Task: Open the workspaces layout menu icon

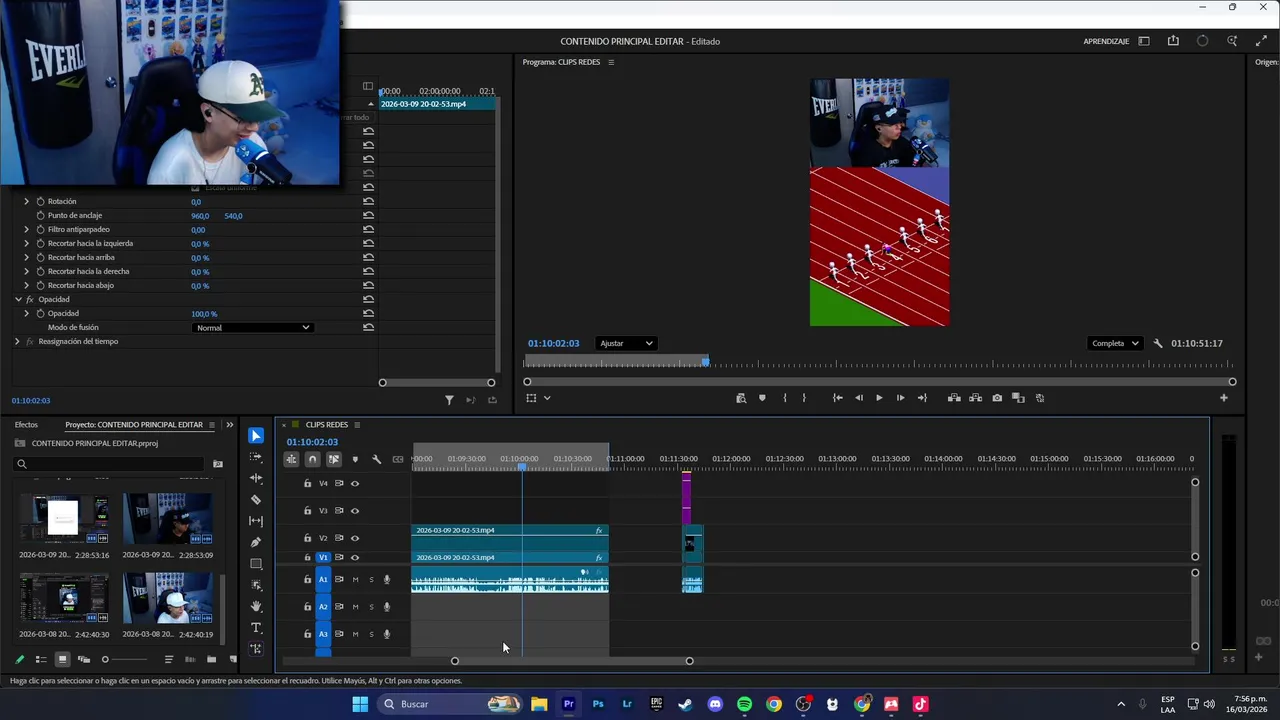Action: tap(1144, 41)
